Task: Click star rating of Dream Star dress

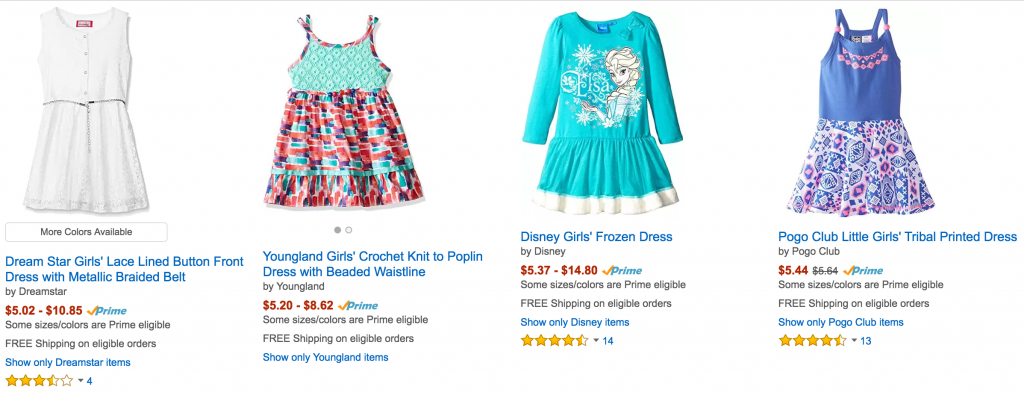Action: [39, 381]
